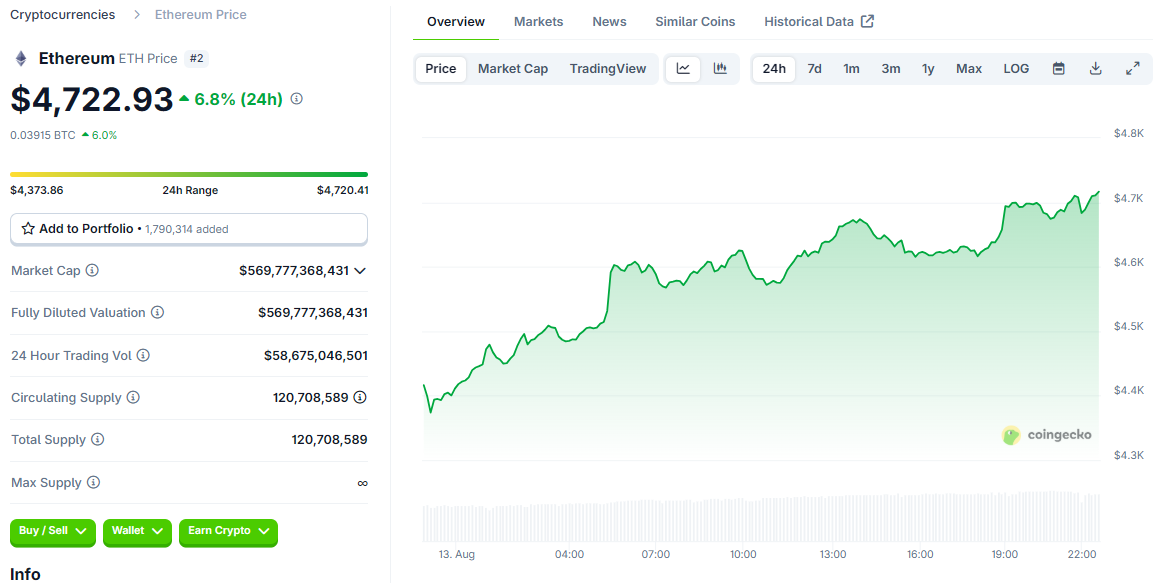The image size is (1159, 583).
Task: Click breadcrumb chevron after Cryptocurrencies
Action: [x=137, y=15]
